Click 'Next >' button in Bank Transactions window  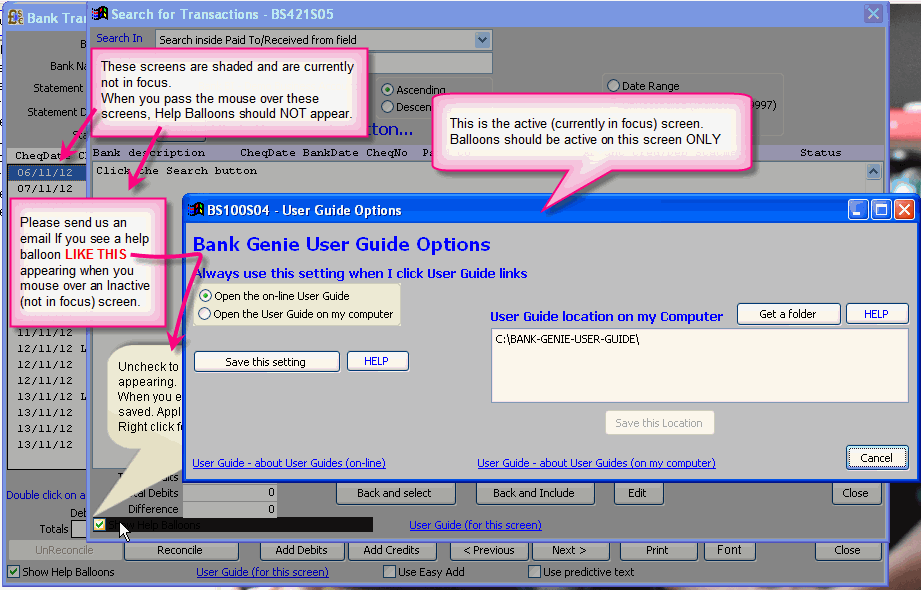(570, 550)
